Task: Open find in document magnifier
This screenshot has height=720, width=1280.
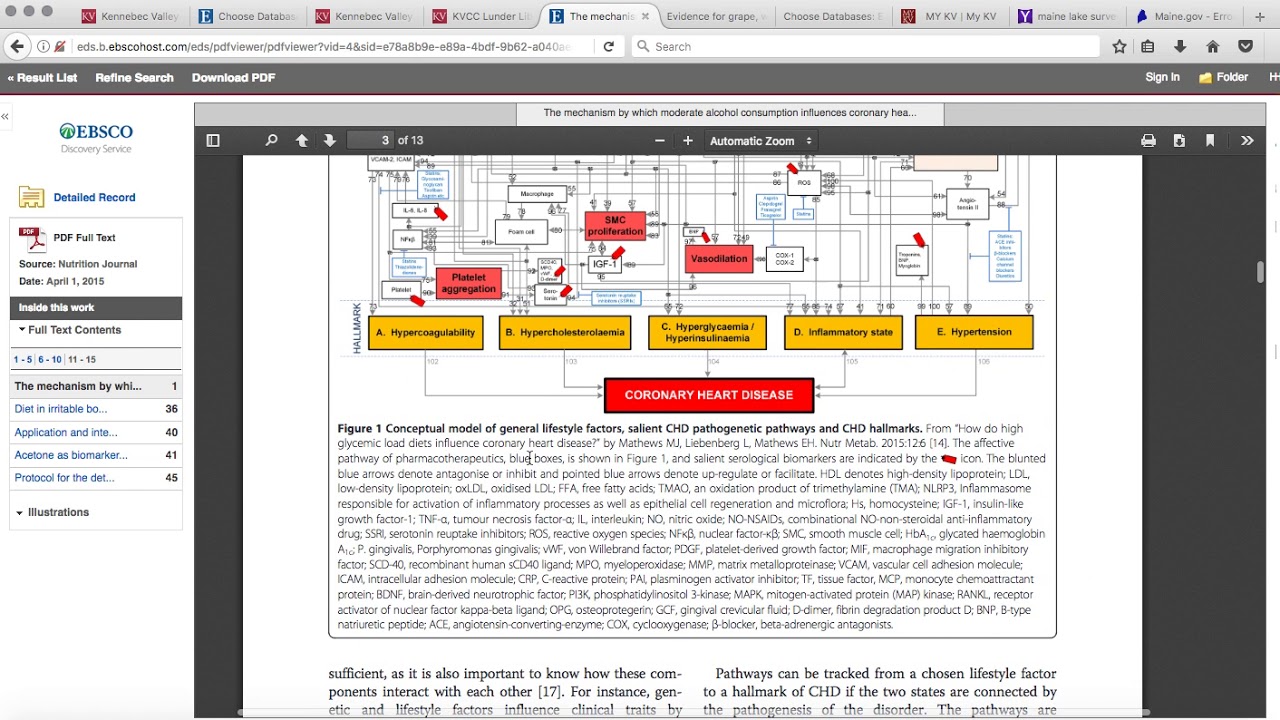Action: tap(271, 141)
